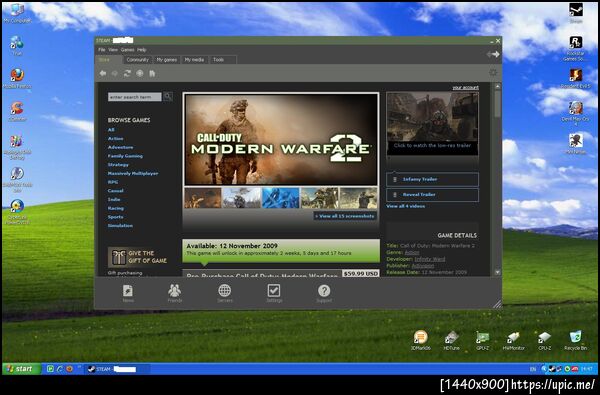Click the Steam browser forward arrow
This screenshot has width=600, height=395.
(114, 73)
